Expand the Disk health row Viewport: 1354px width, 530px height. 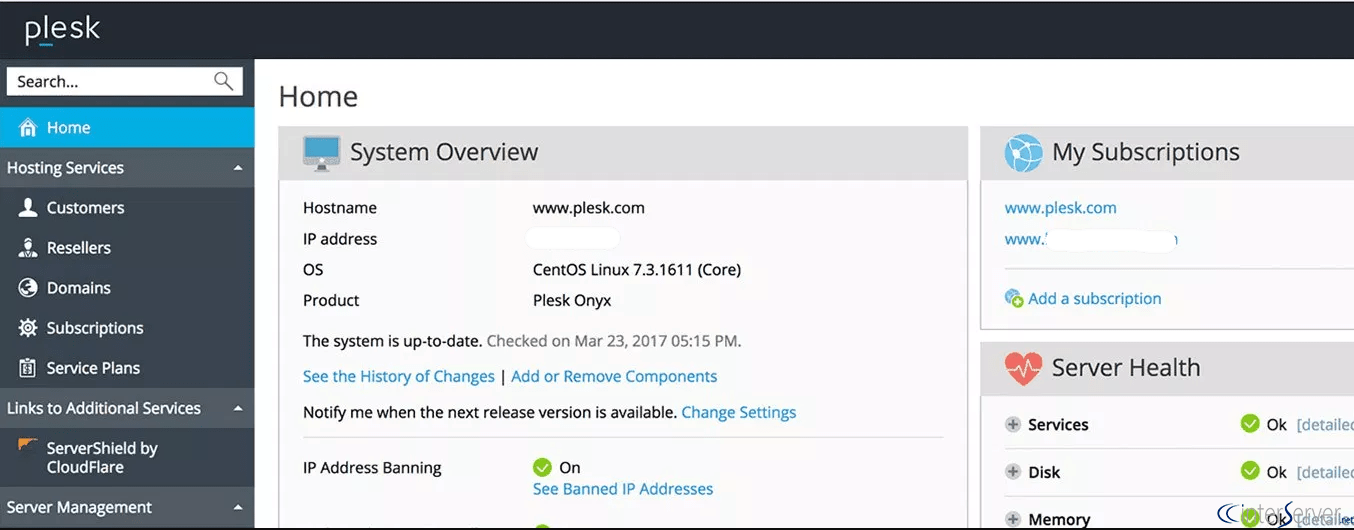(x=1013, y=472)
